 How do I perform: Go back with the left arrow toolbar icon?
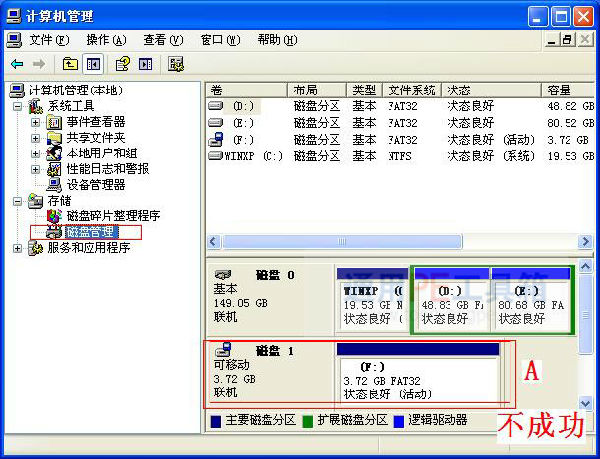(17, 64)
